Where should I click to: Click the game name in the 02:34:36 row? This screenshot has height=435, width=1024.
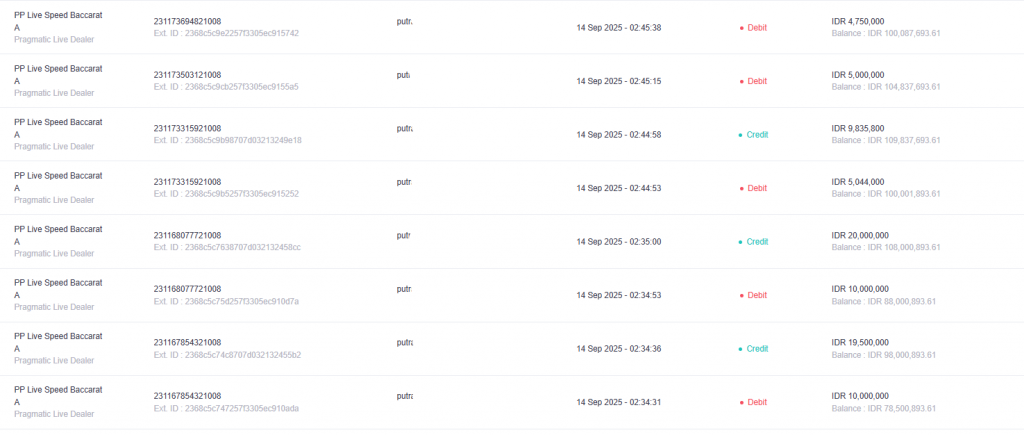(58, 342)
